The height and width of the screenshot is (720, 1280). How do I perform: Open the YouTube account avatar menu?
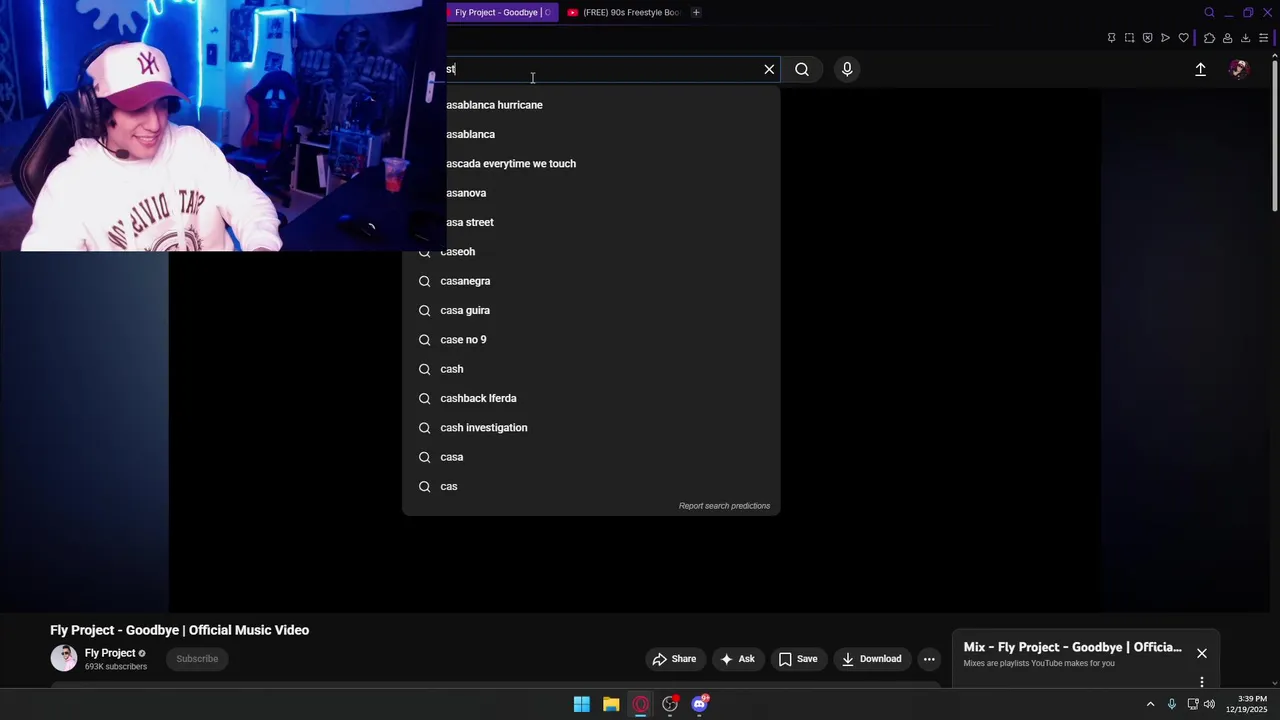pos(1239,69)
